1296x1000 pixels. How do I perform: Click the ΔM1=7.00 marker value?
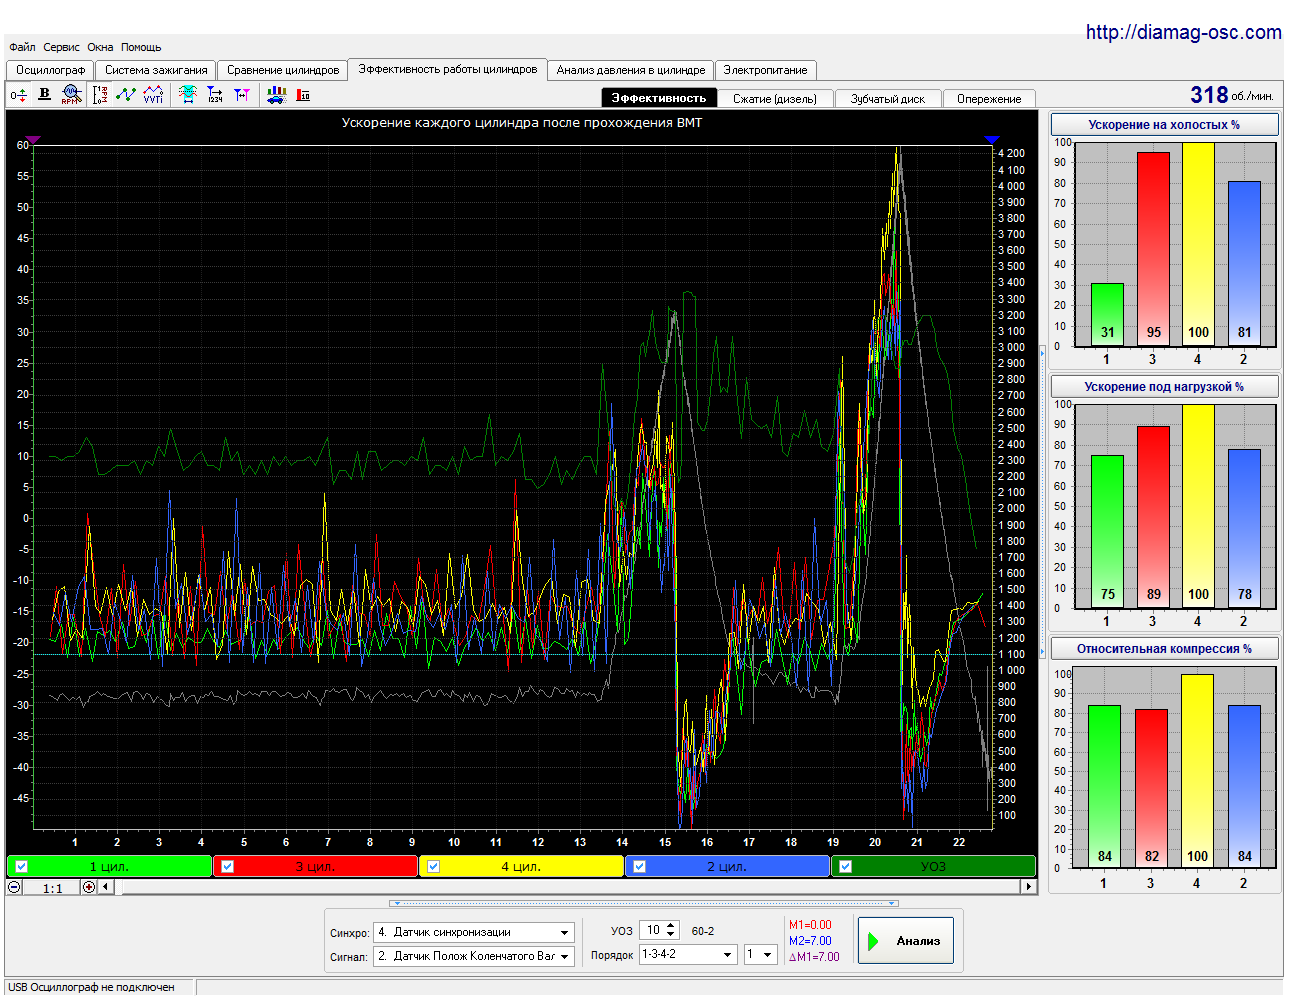tap(814, 957)
